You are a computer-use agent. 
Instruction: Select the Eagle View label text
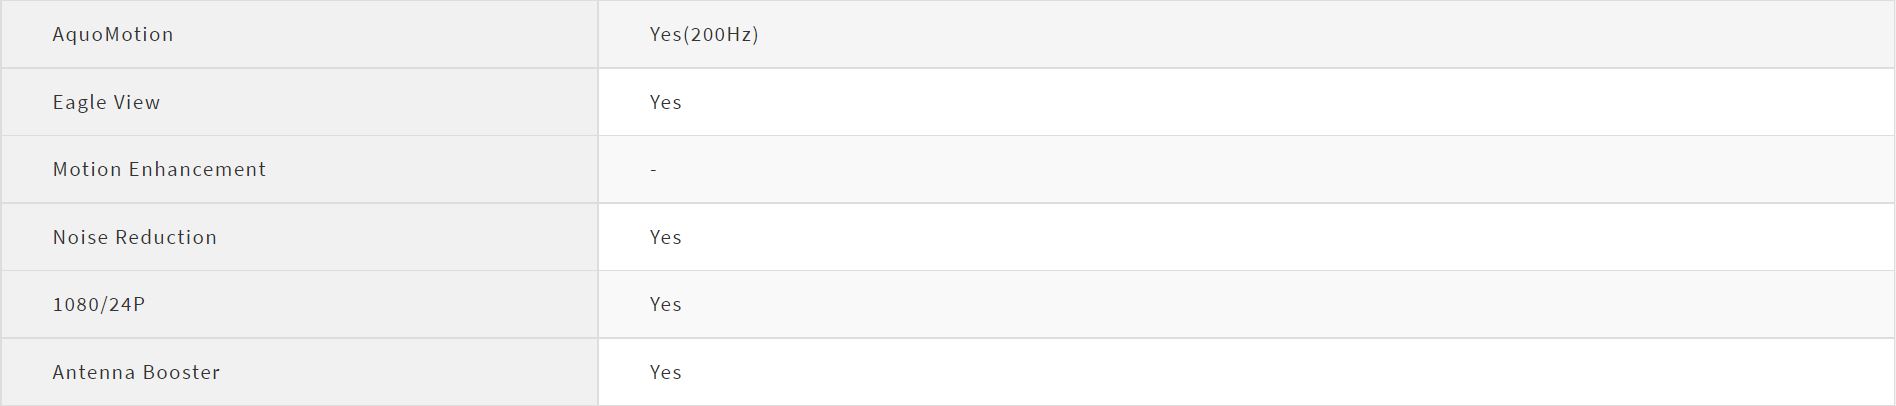point(106,102)
